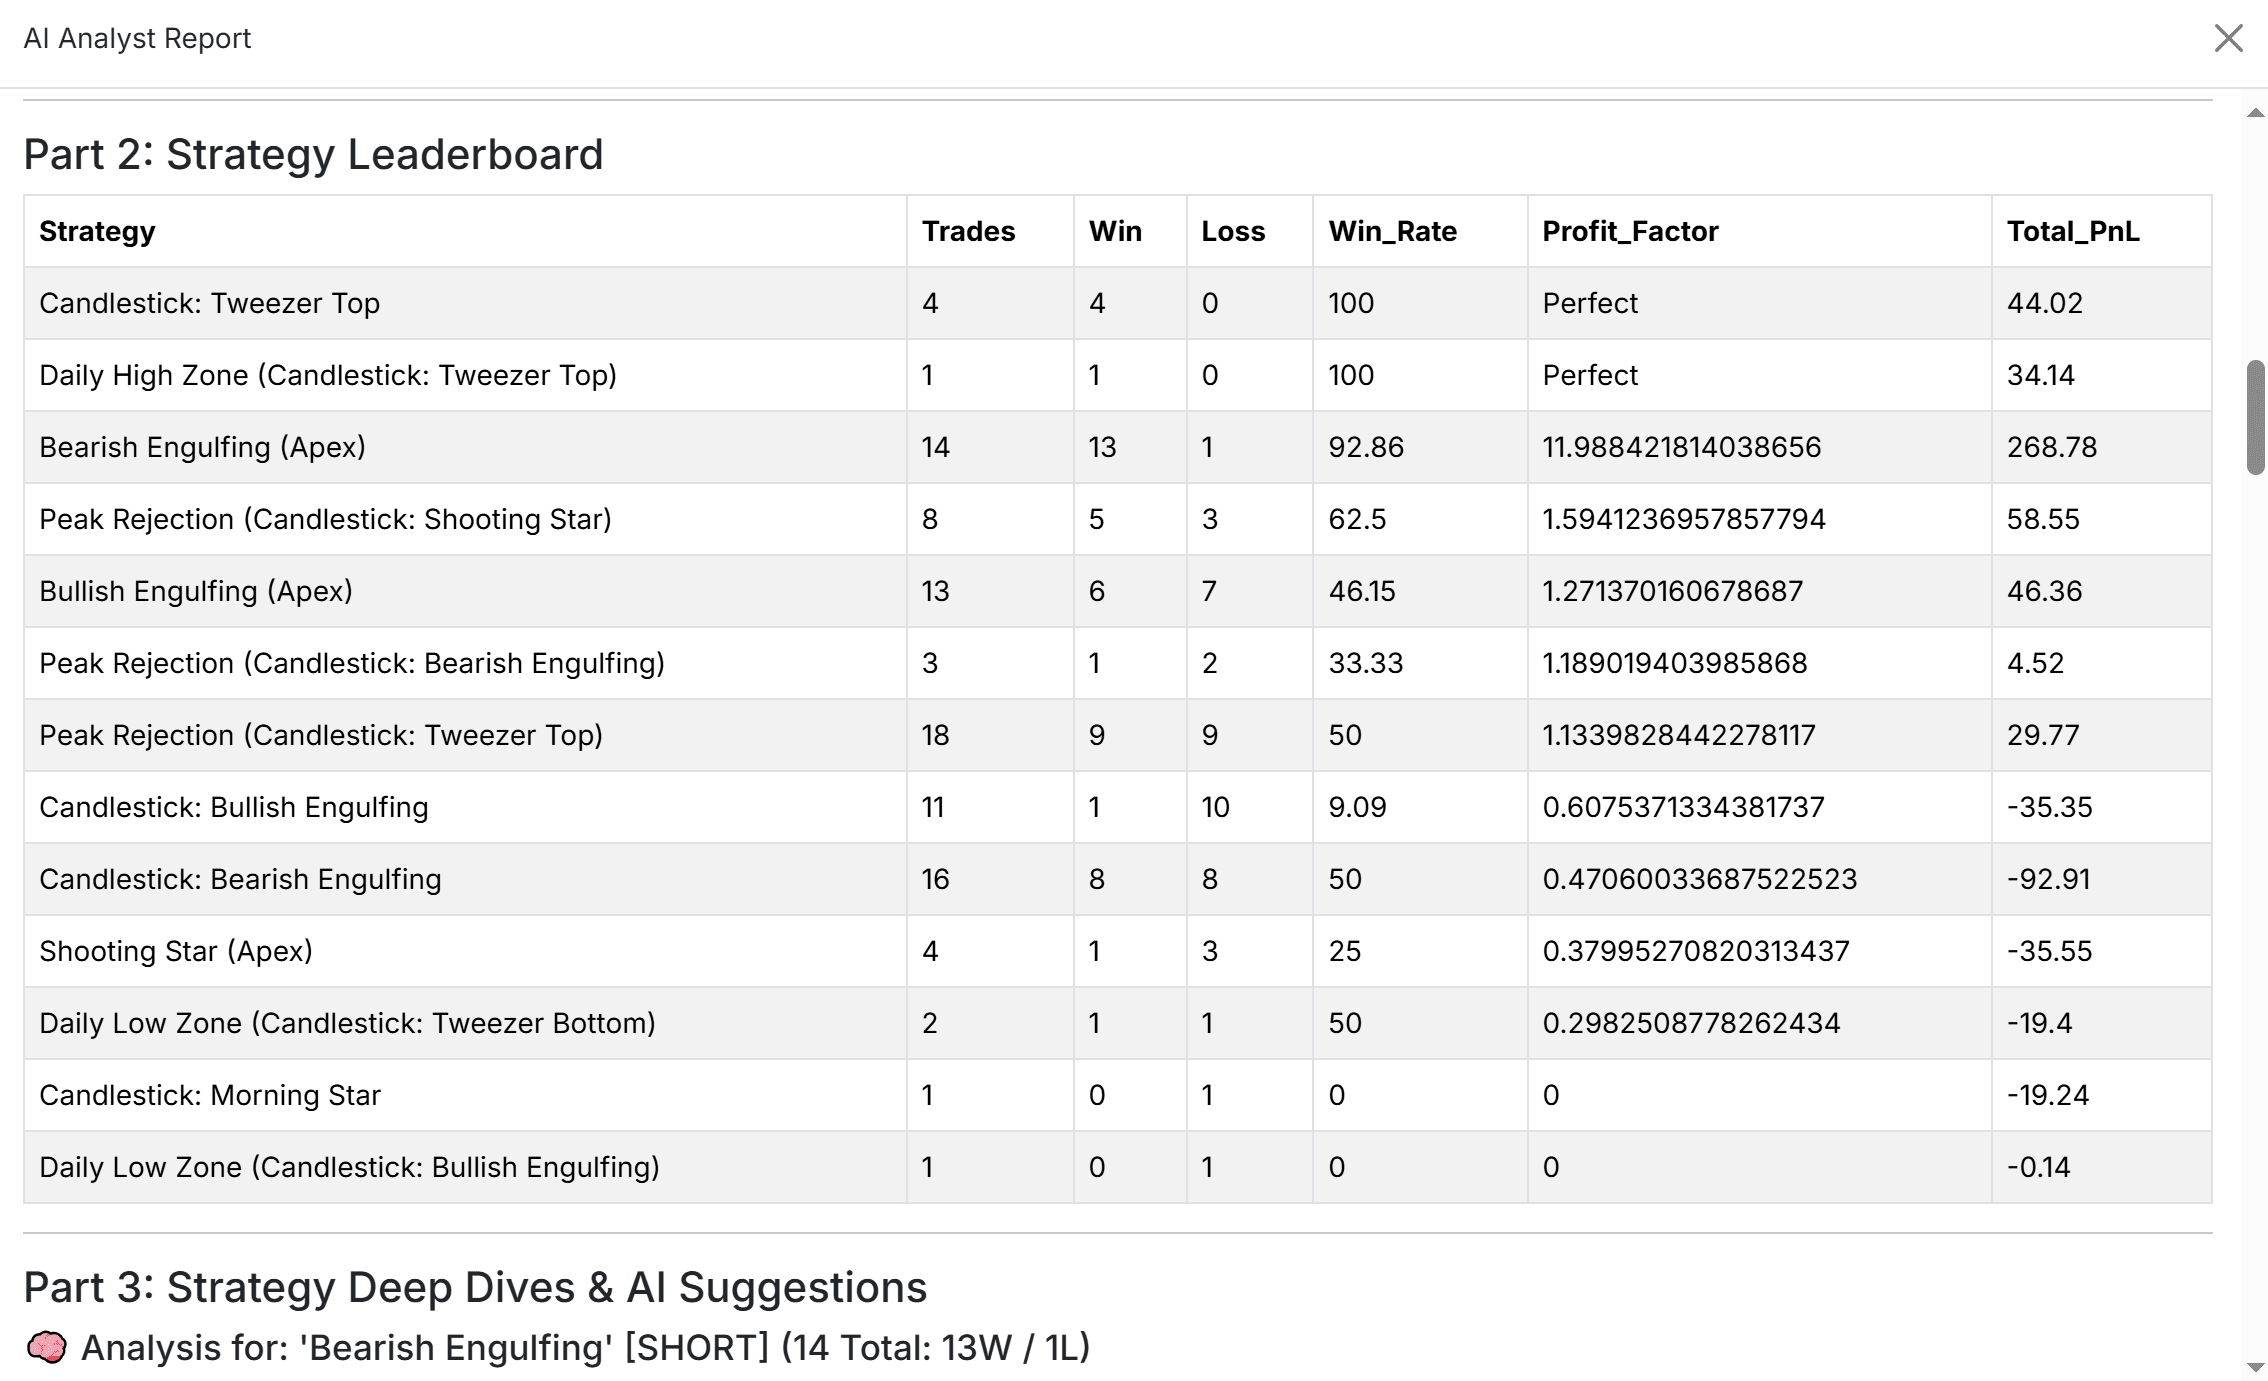The width and height of the screenshot is (2268, 1381).
Task: Click the Total_PnL column header
Action: point(2073,231)
